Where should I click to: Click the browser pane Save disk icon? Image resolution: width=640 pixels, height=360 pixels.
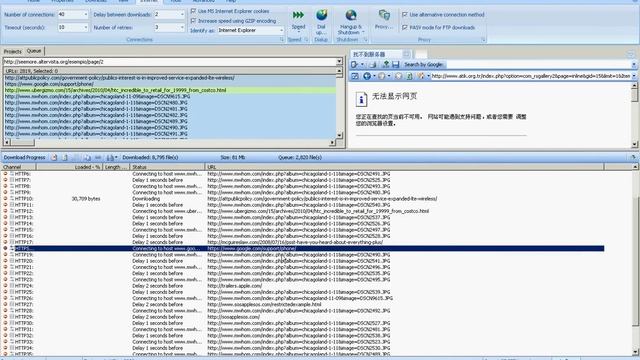(x=396, y=64)
